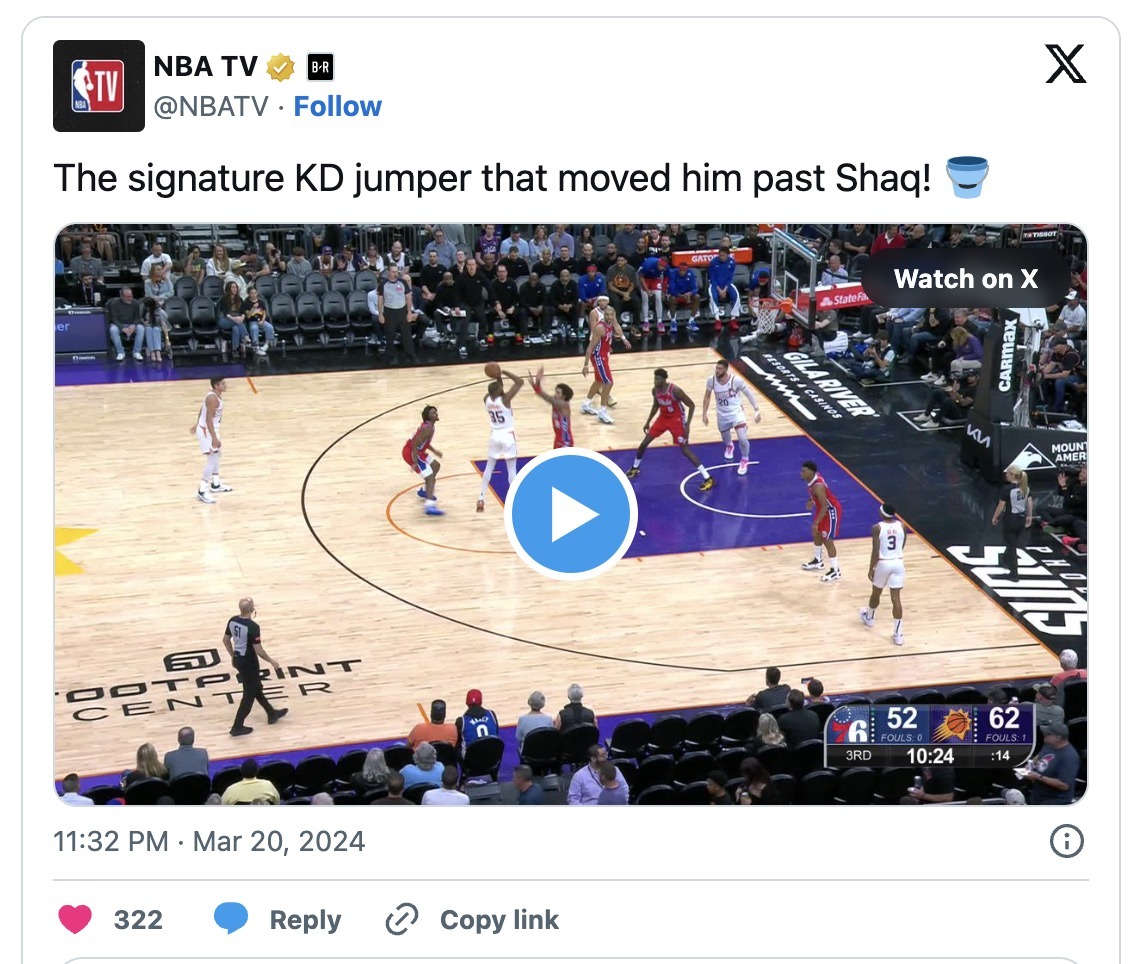Open the NBA TV profile avatar
Screen dimensions: 1130x964
click(x=99, y=86)
